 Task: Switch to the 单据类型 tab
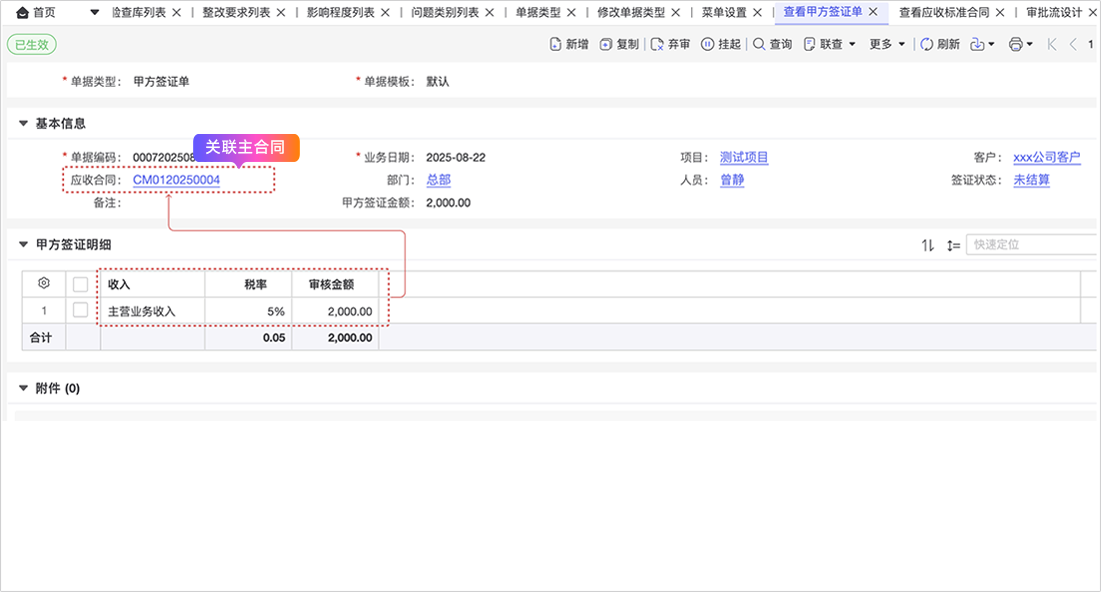(x=537, y=13)
